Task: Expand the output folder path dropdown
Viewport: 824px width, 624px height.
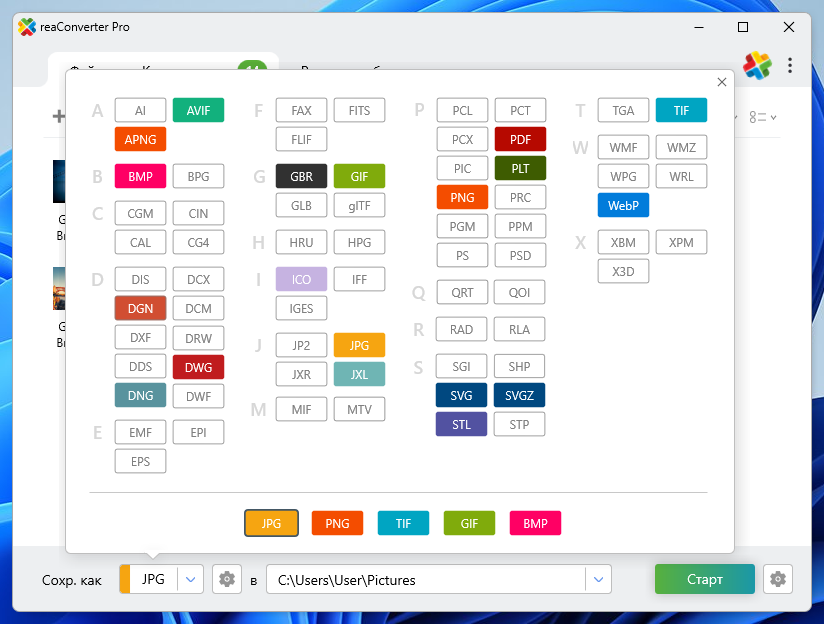Action: coord(598,579)
